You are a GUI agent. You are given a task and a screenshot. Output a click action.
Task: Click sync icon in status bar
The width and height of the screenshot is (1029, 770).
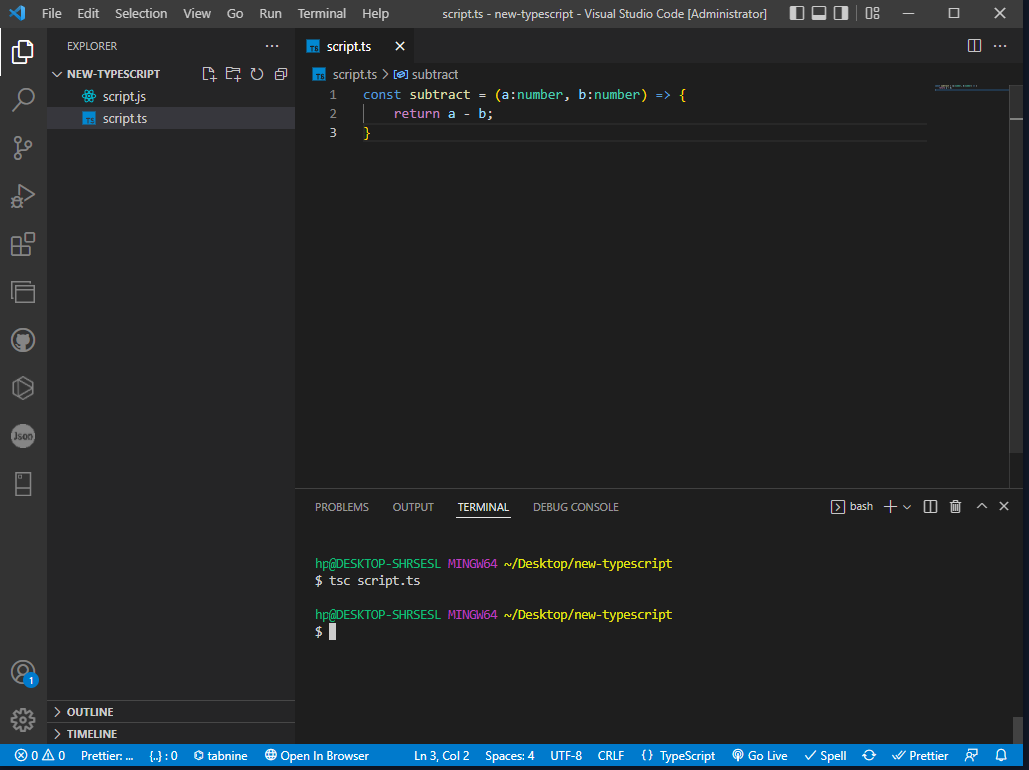pos(869,756)
